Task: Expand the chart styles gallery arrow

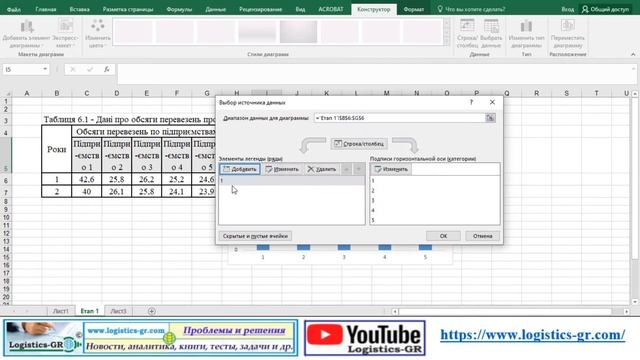Action: click(447, 41)
